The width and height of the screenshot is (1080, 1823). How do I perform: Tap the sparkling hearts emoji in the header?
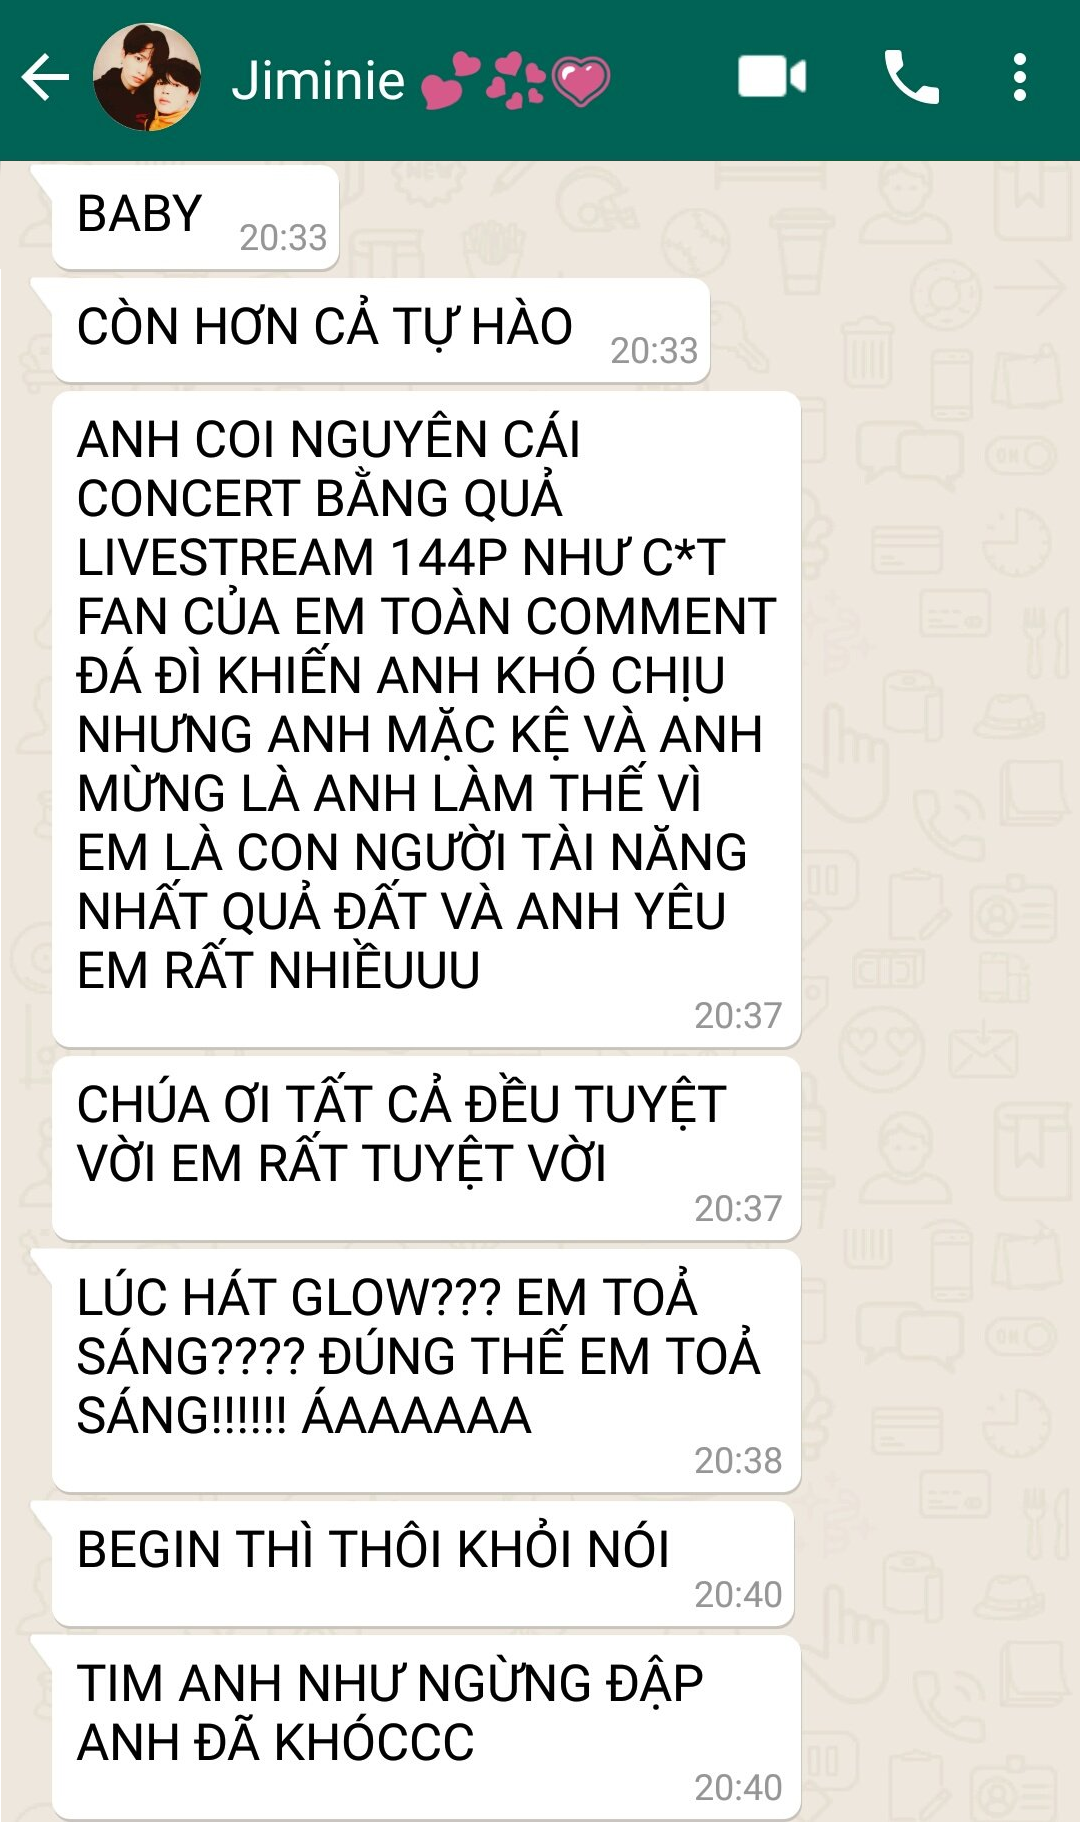pyautogui.click(x=516, y=81)
